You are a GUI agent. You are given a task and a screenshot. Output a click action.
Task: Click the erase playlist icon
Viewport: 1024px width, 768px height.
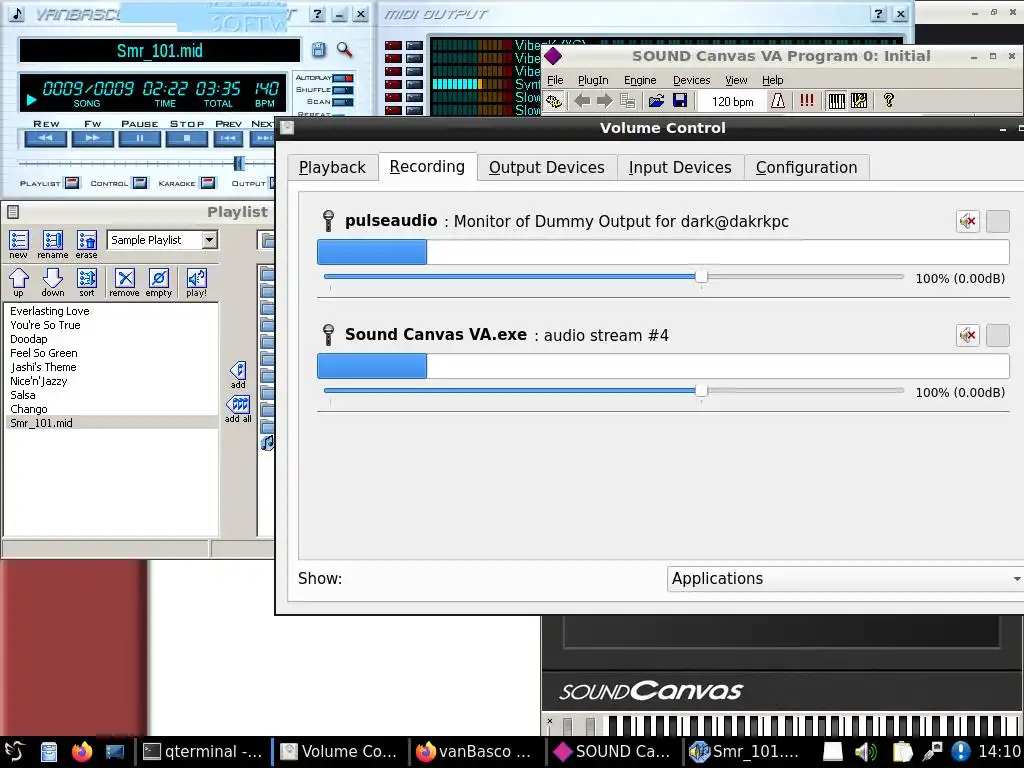pos(86,244)
